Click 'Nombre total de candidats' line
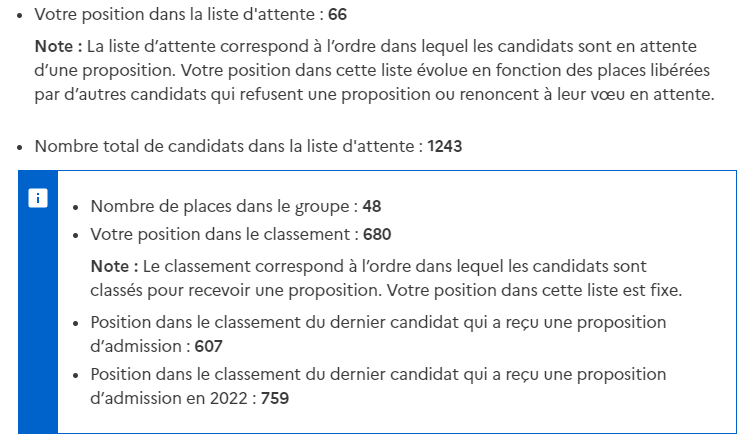 coord(248,146)
